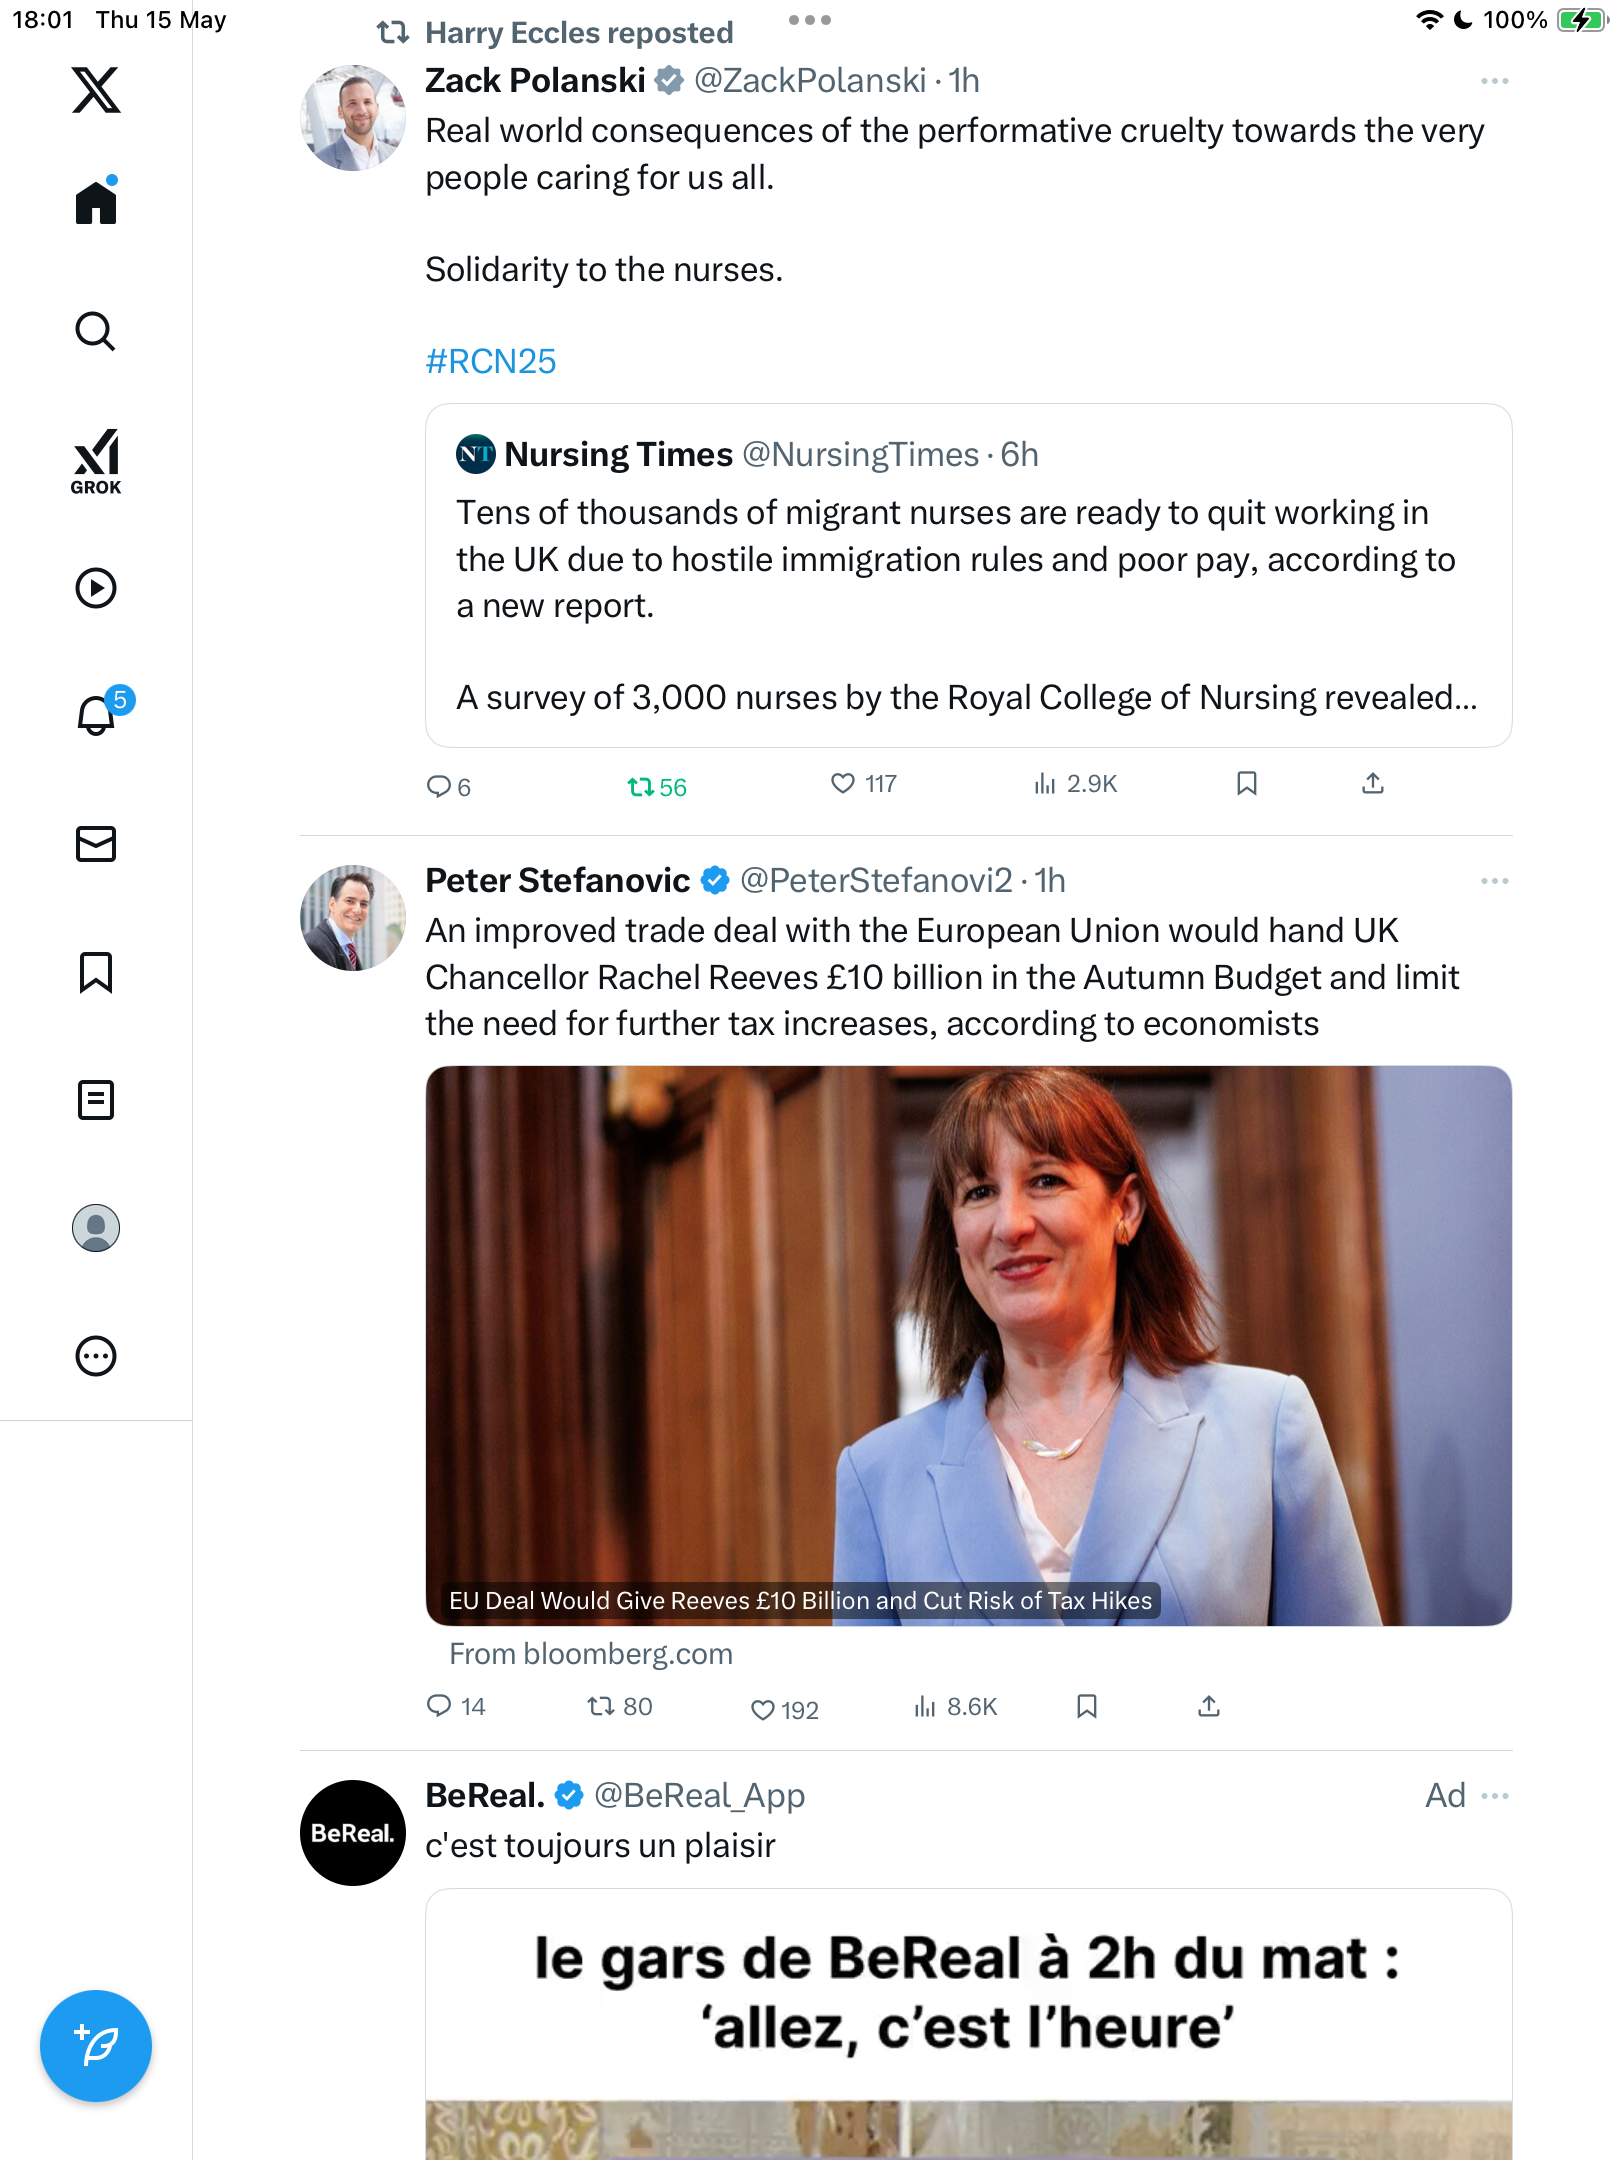The width and height of the screenshot is (1620, 2160).
Task: Open the profile avatar tab in sidebar
Action: click(x=96, y=1228)
